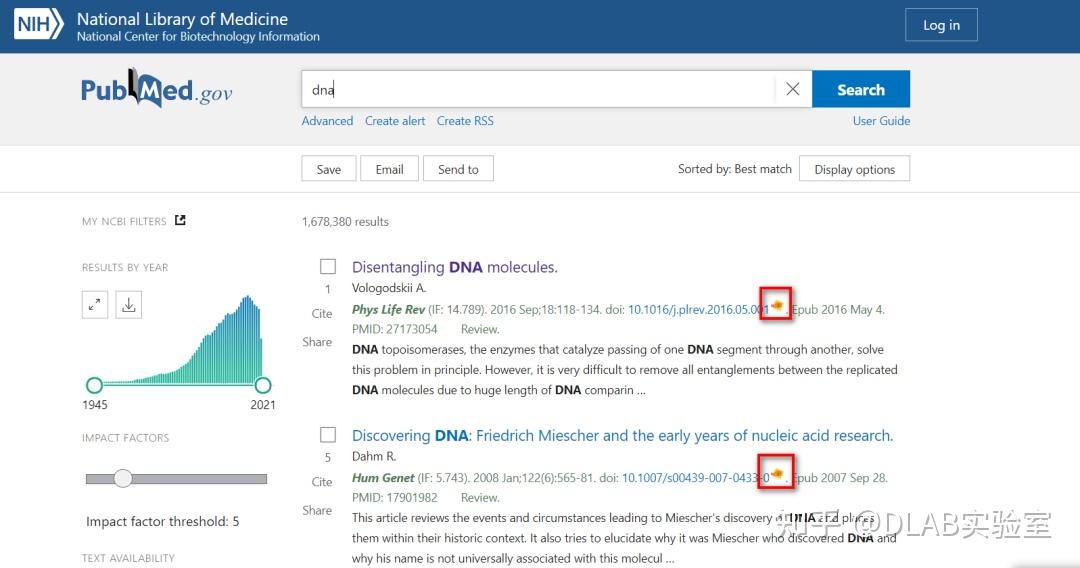
Task: Click orange icon after Phys Life Rev DOI
Action: [x=777, y=304]
